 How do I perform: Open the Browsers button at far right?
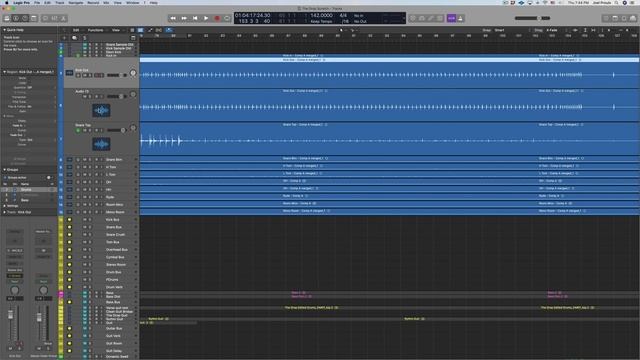633,18
